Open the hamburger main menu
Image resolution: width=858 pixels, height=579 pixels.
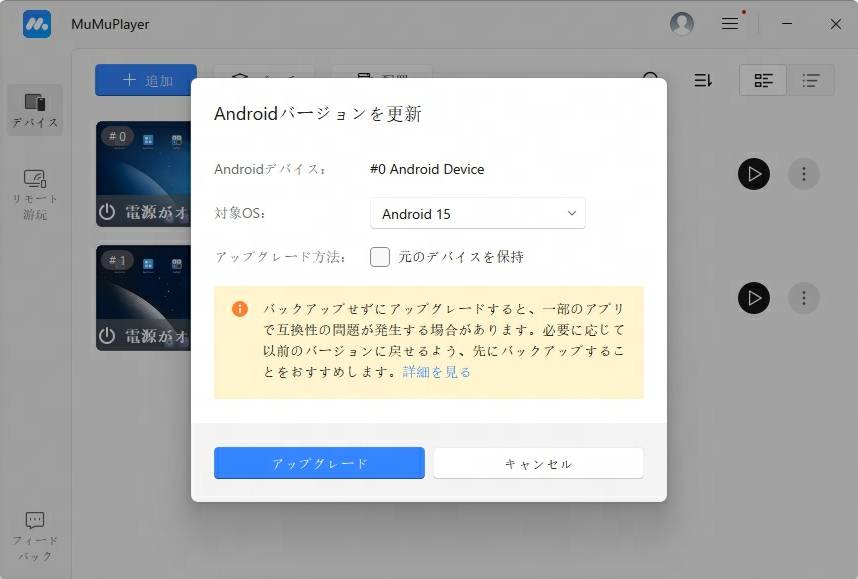[x=729, y=24]
